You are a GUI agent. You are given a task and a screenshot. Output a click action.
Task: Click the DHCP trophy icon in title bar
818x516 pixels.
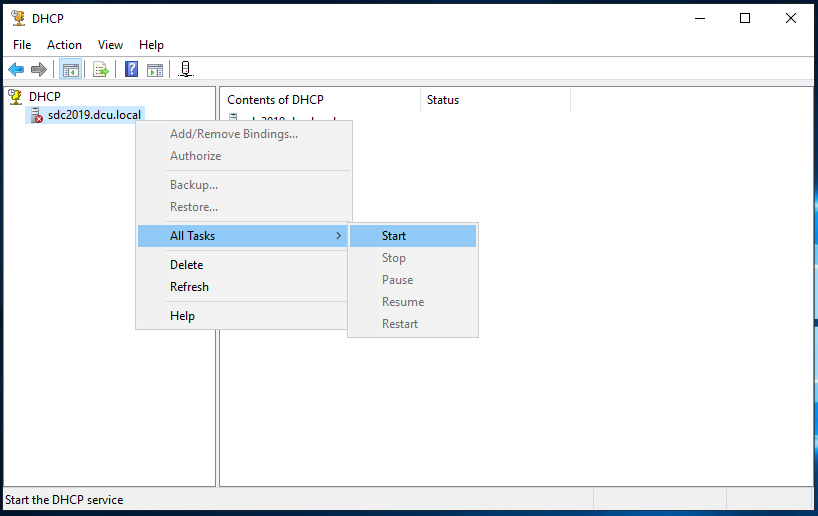[17, 18]
